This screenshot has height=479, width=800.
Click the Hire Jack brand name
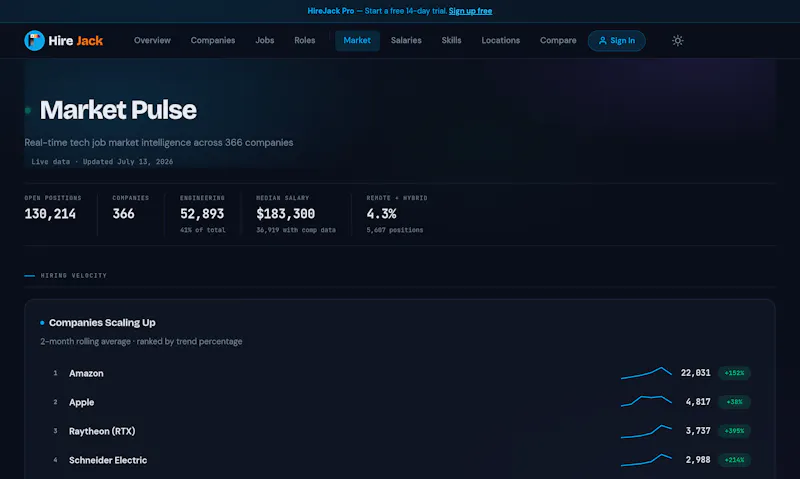[76, 40]
